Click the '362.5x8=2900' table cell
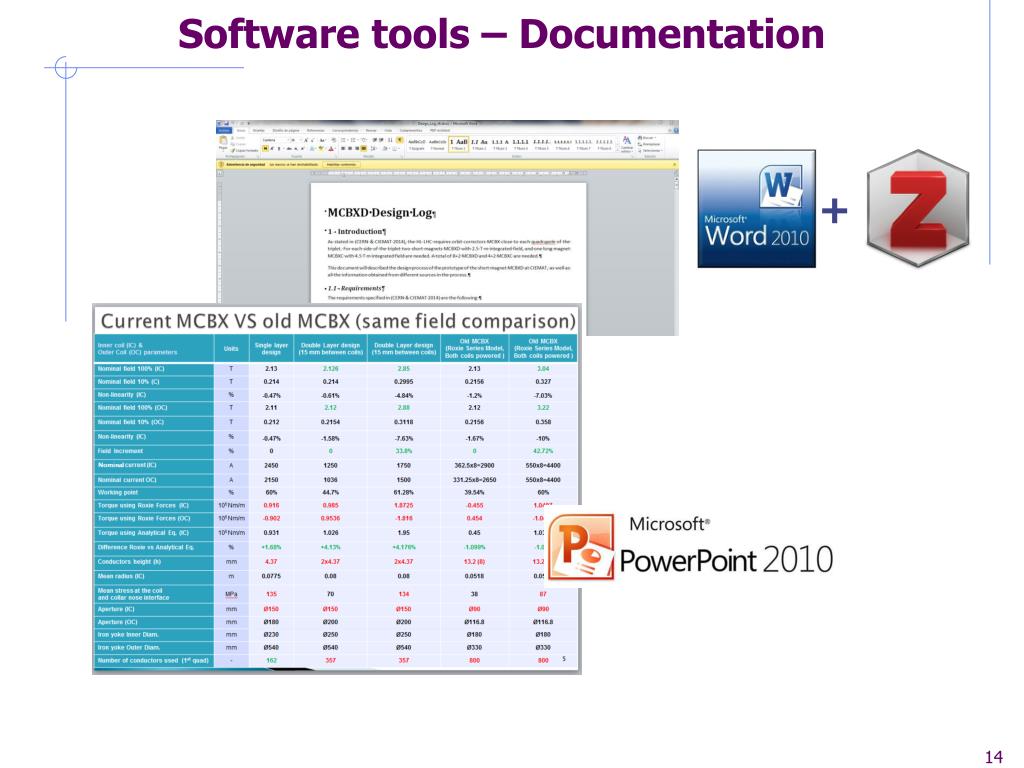 tap(474, 466)
